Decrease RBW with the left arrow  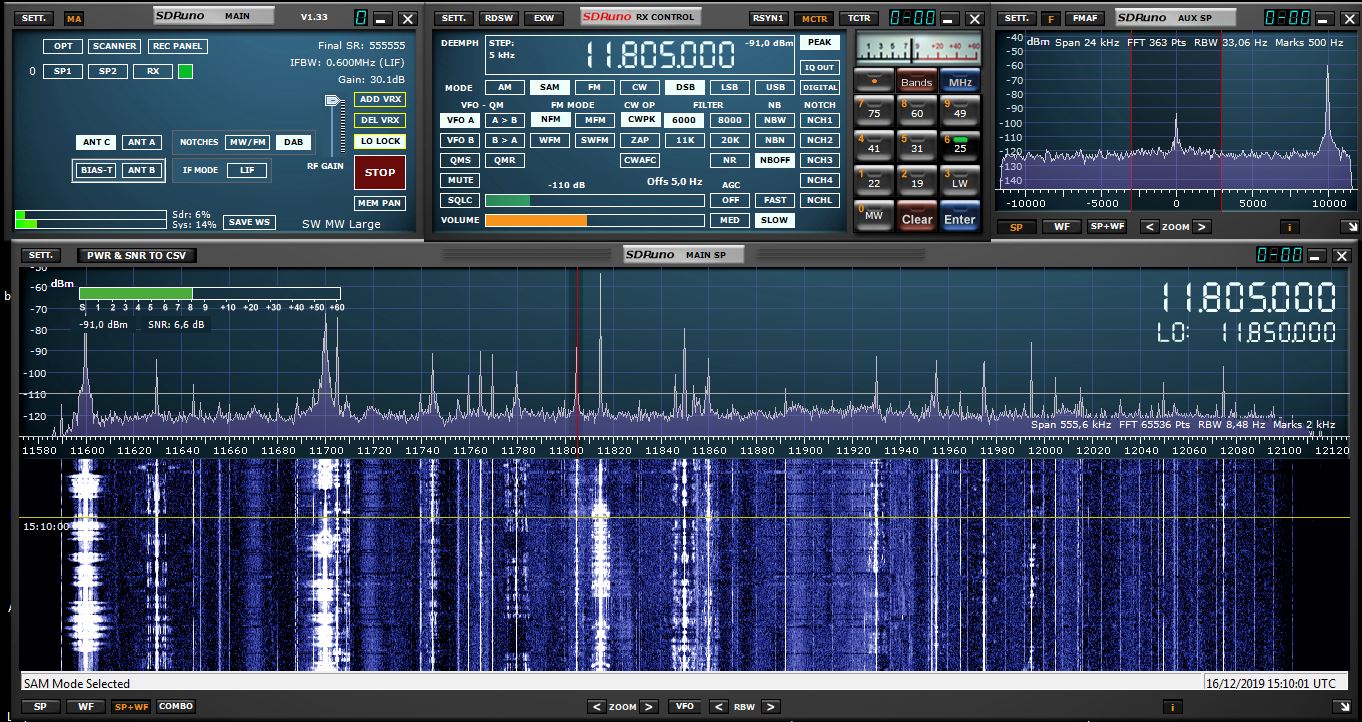(x=717, y=707)
